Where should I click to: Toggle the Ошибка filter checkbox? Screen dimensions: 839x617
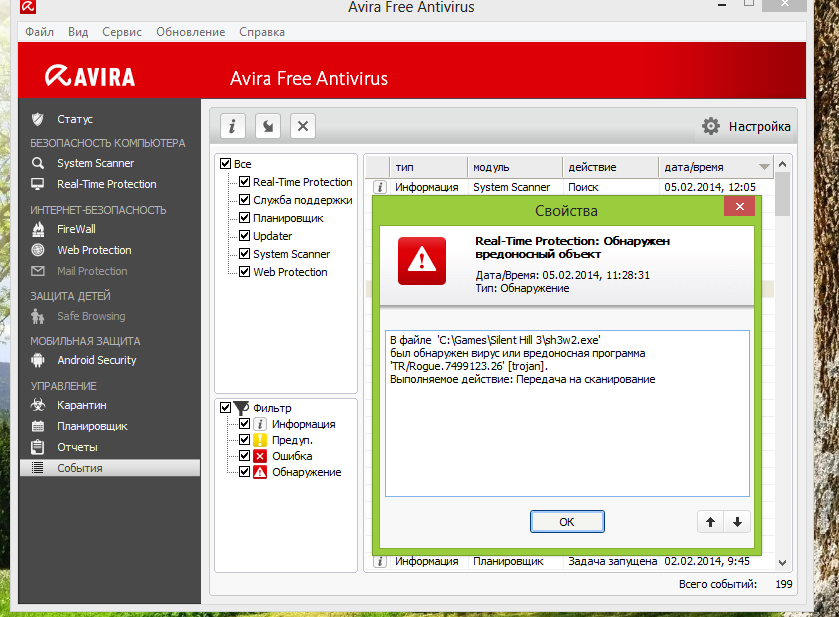tap(245, 456)
